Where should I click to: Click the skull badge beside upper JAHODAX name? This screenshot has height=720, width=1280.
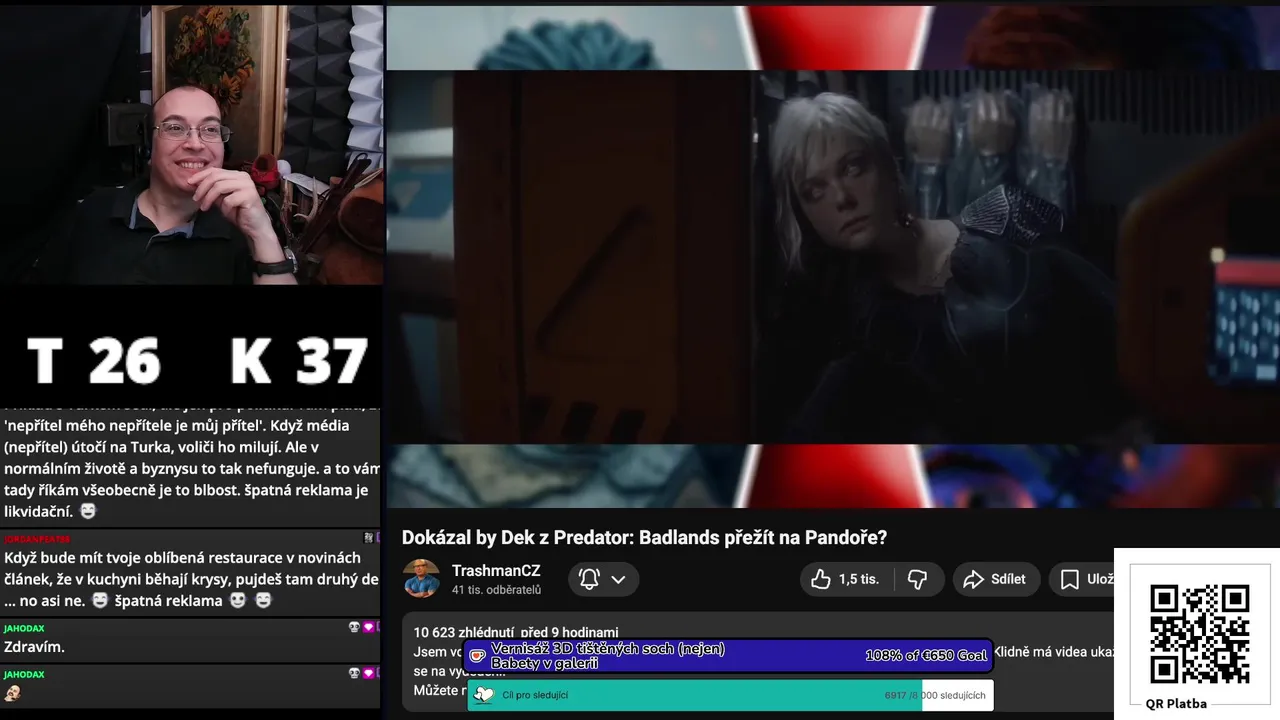point(354,627)
